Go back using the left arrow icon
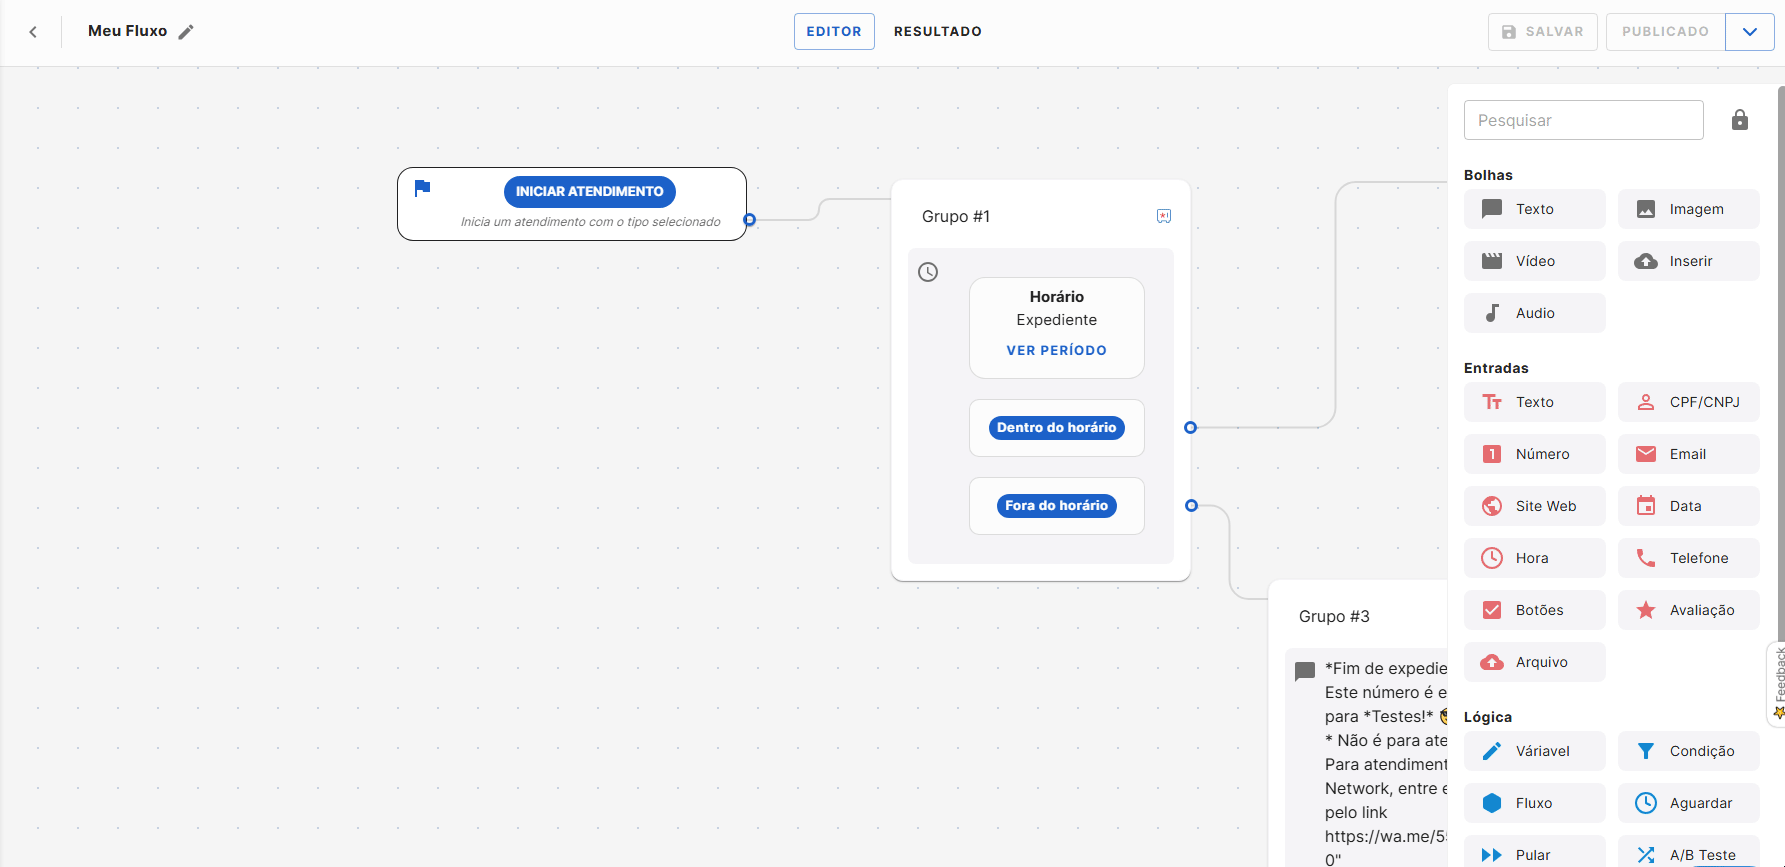1785x867 pixels. tap(33, 32)
